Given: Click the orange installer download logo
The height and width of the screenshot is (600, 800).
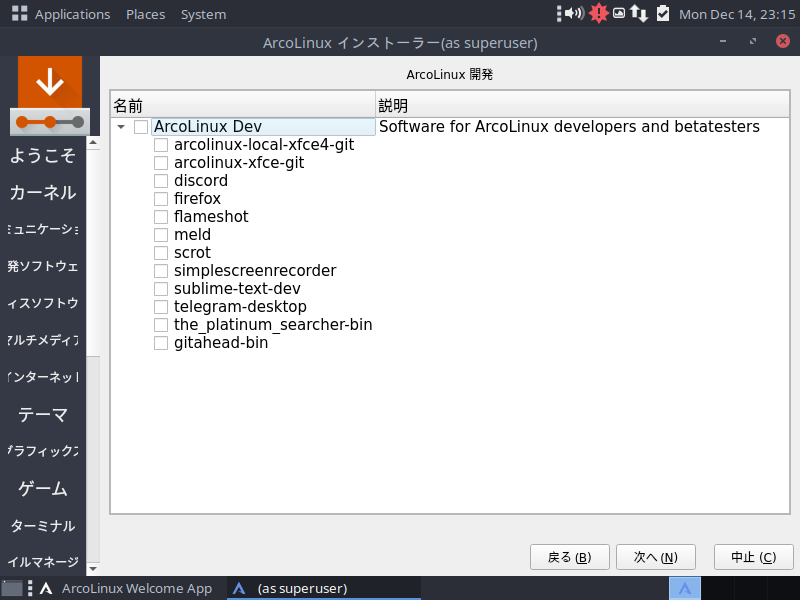Looking at the screenshot, I should tap(50, 95).
